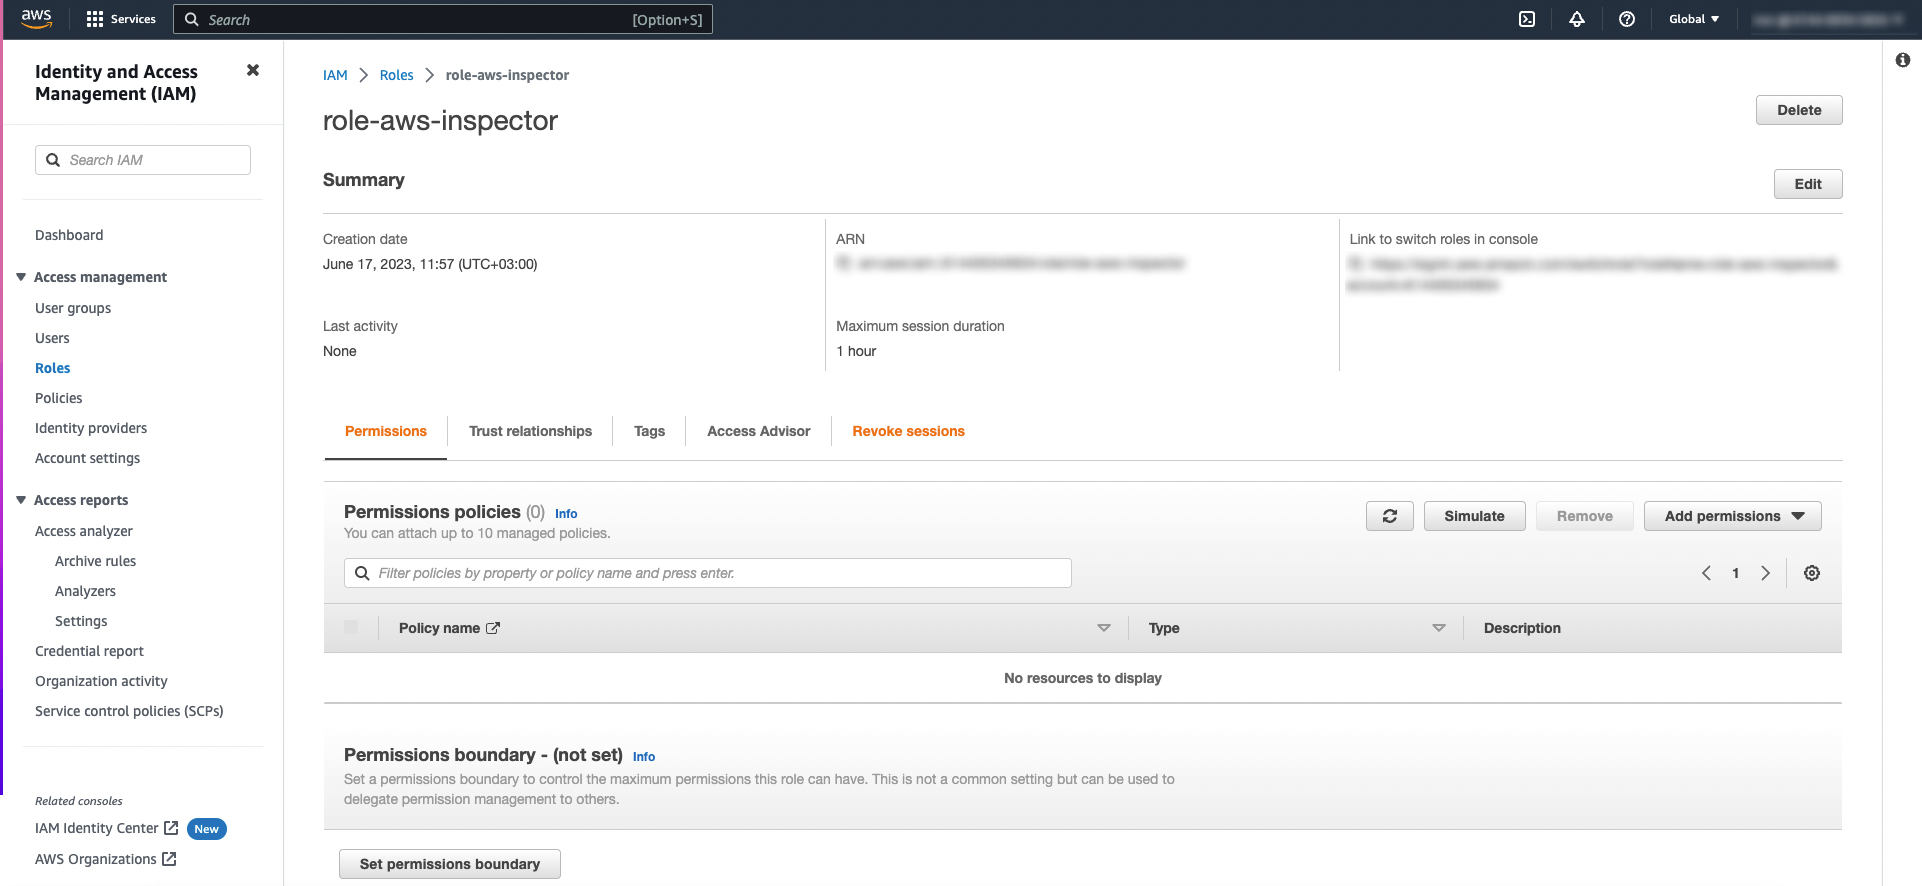Open Policies in the sidebar
Viewport: 1922px width, 886px height.
point(59,398)
